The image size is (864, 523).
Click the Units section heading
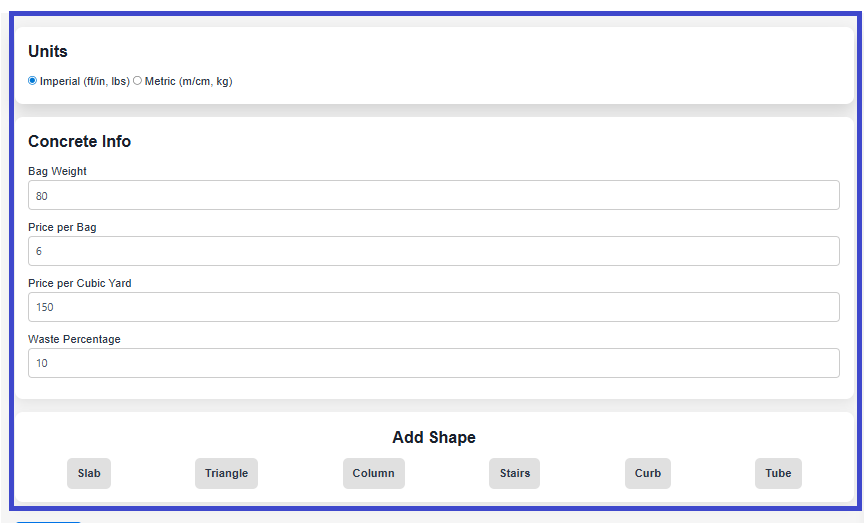click(48, 52)
